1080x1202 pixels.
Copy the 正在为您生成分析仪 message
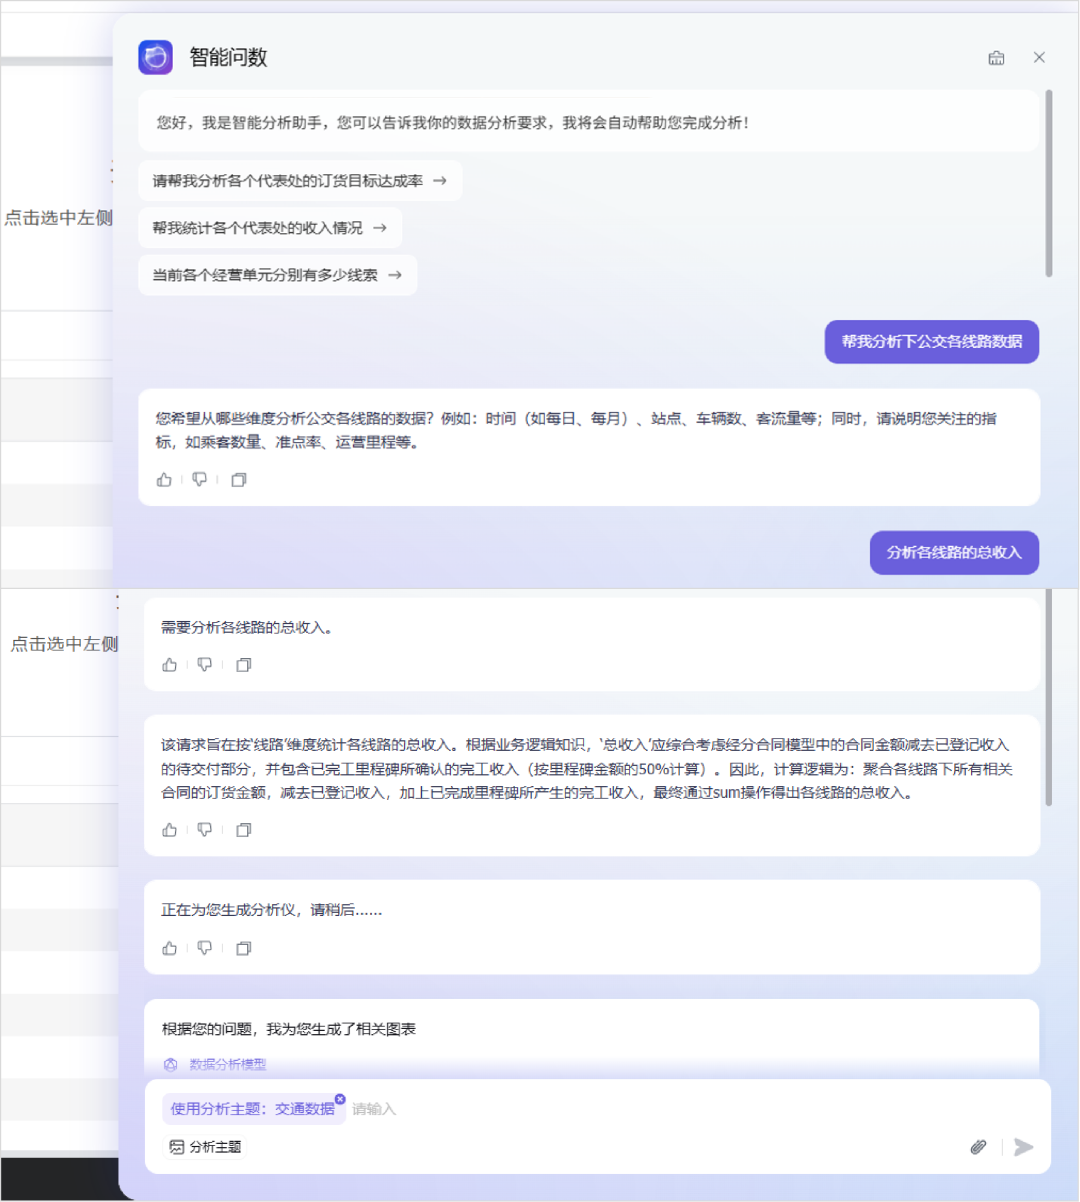pos(243,947)
